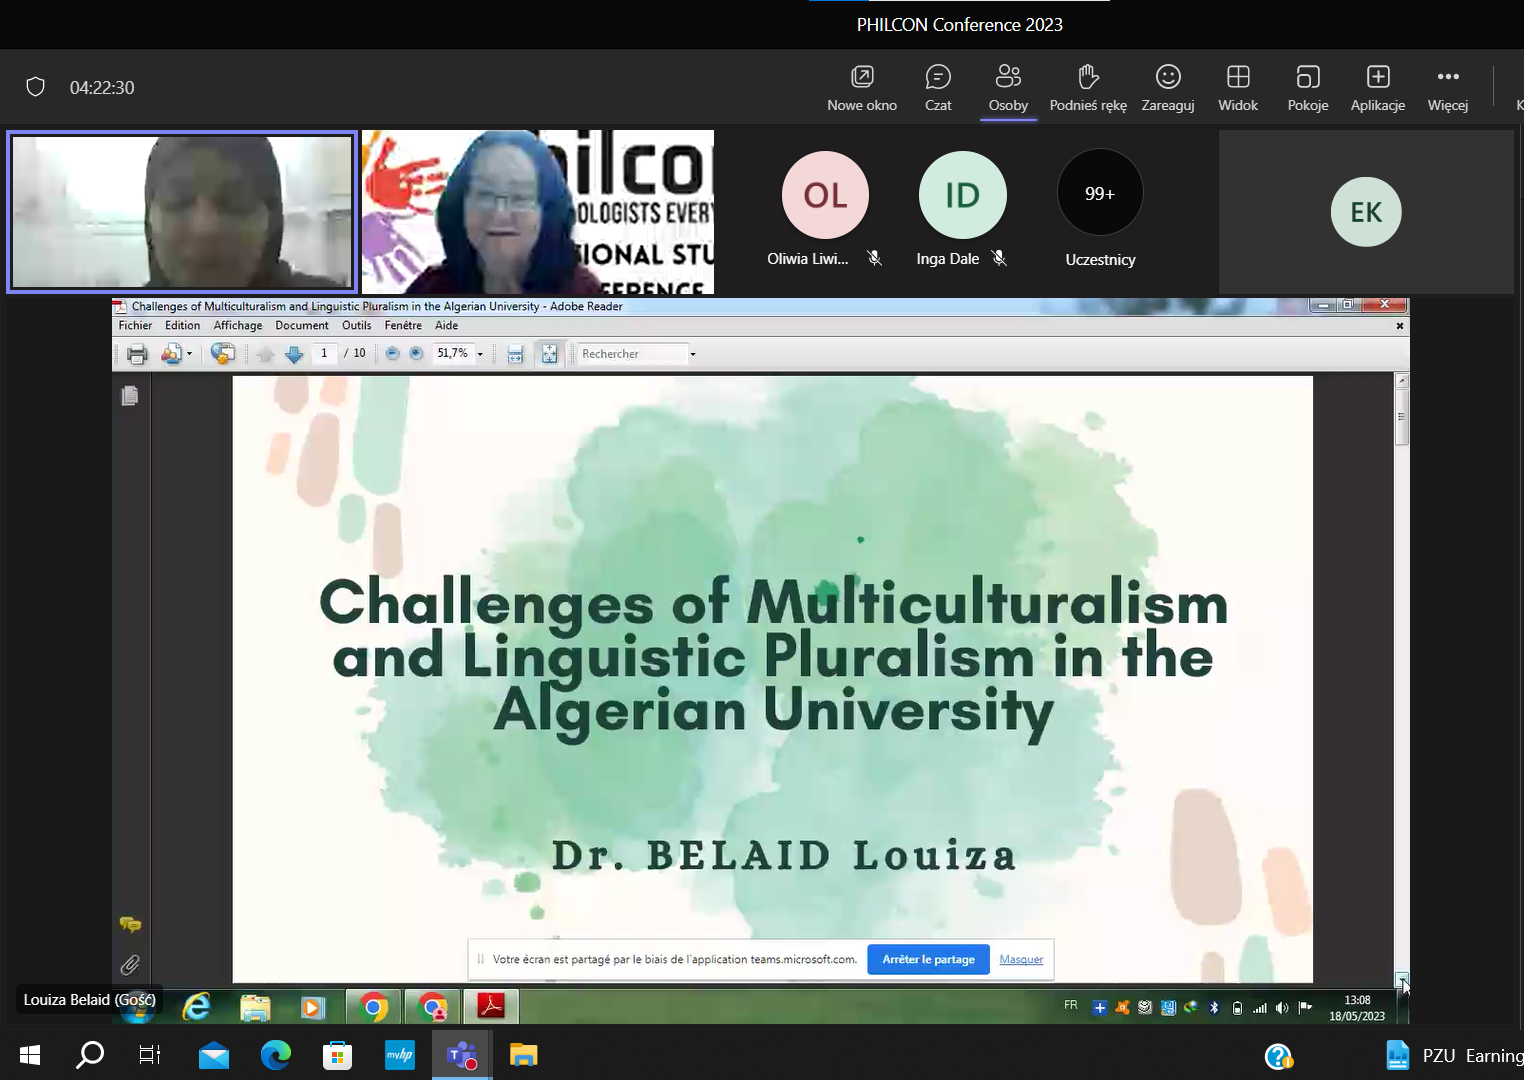Open Nowe okno pop-out window
Image resolution: width=1524 pixels, height=1080 pixels.
pyautogui.click(x=861, y=88)
